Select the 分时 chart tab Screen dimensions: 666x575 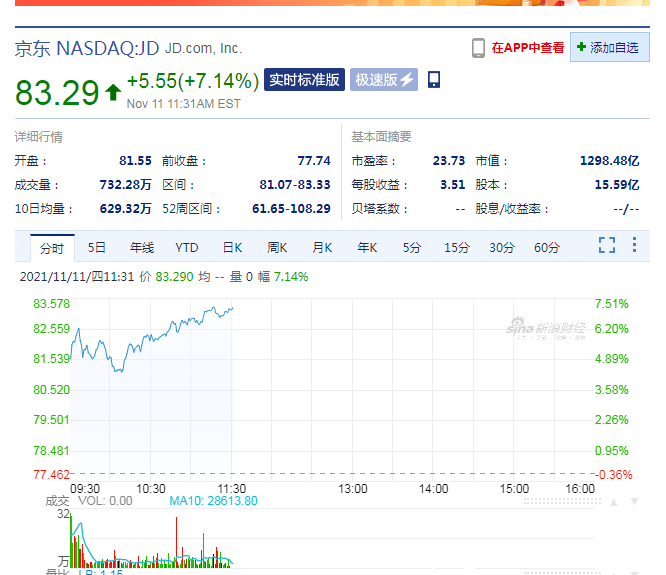click(x=52, y=248)
